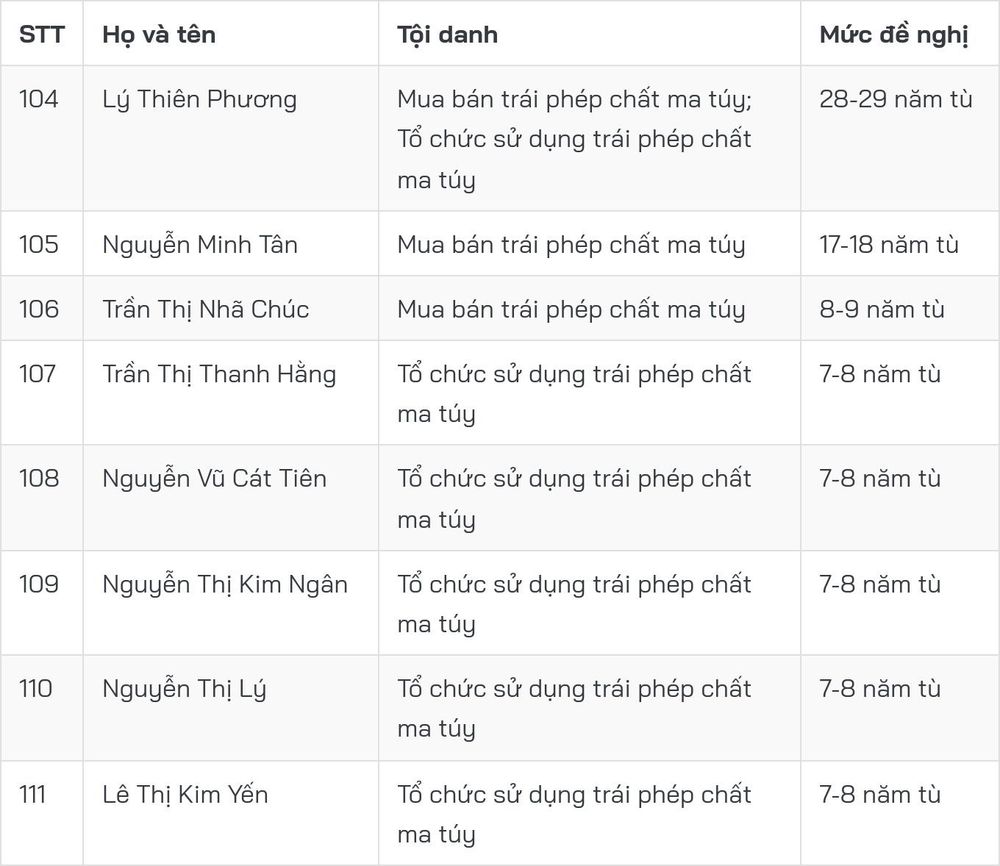
Task: Click the 17-18 năm tù cell
Action: coord(888,245)
